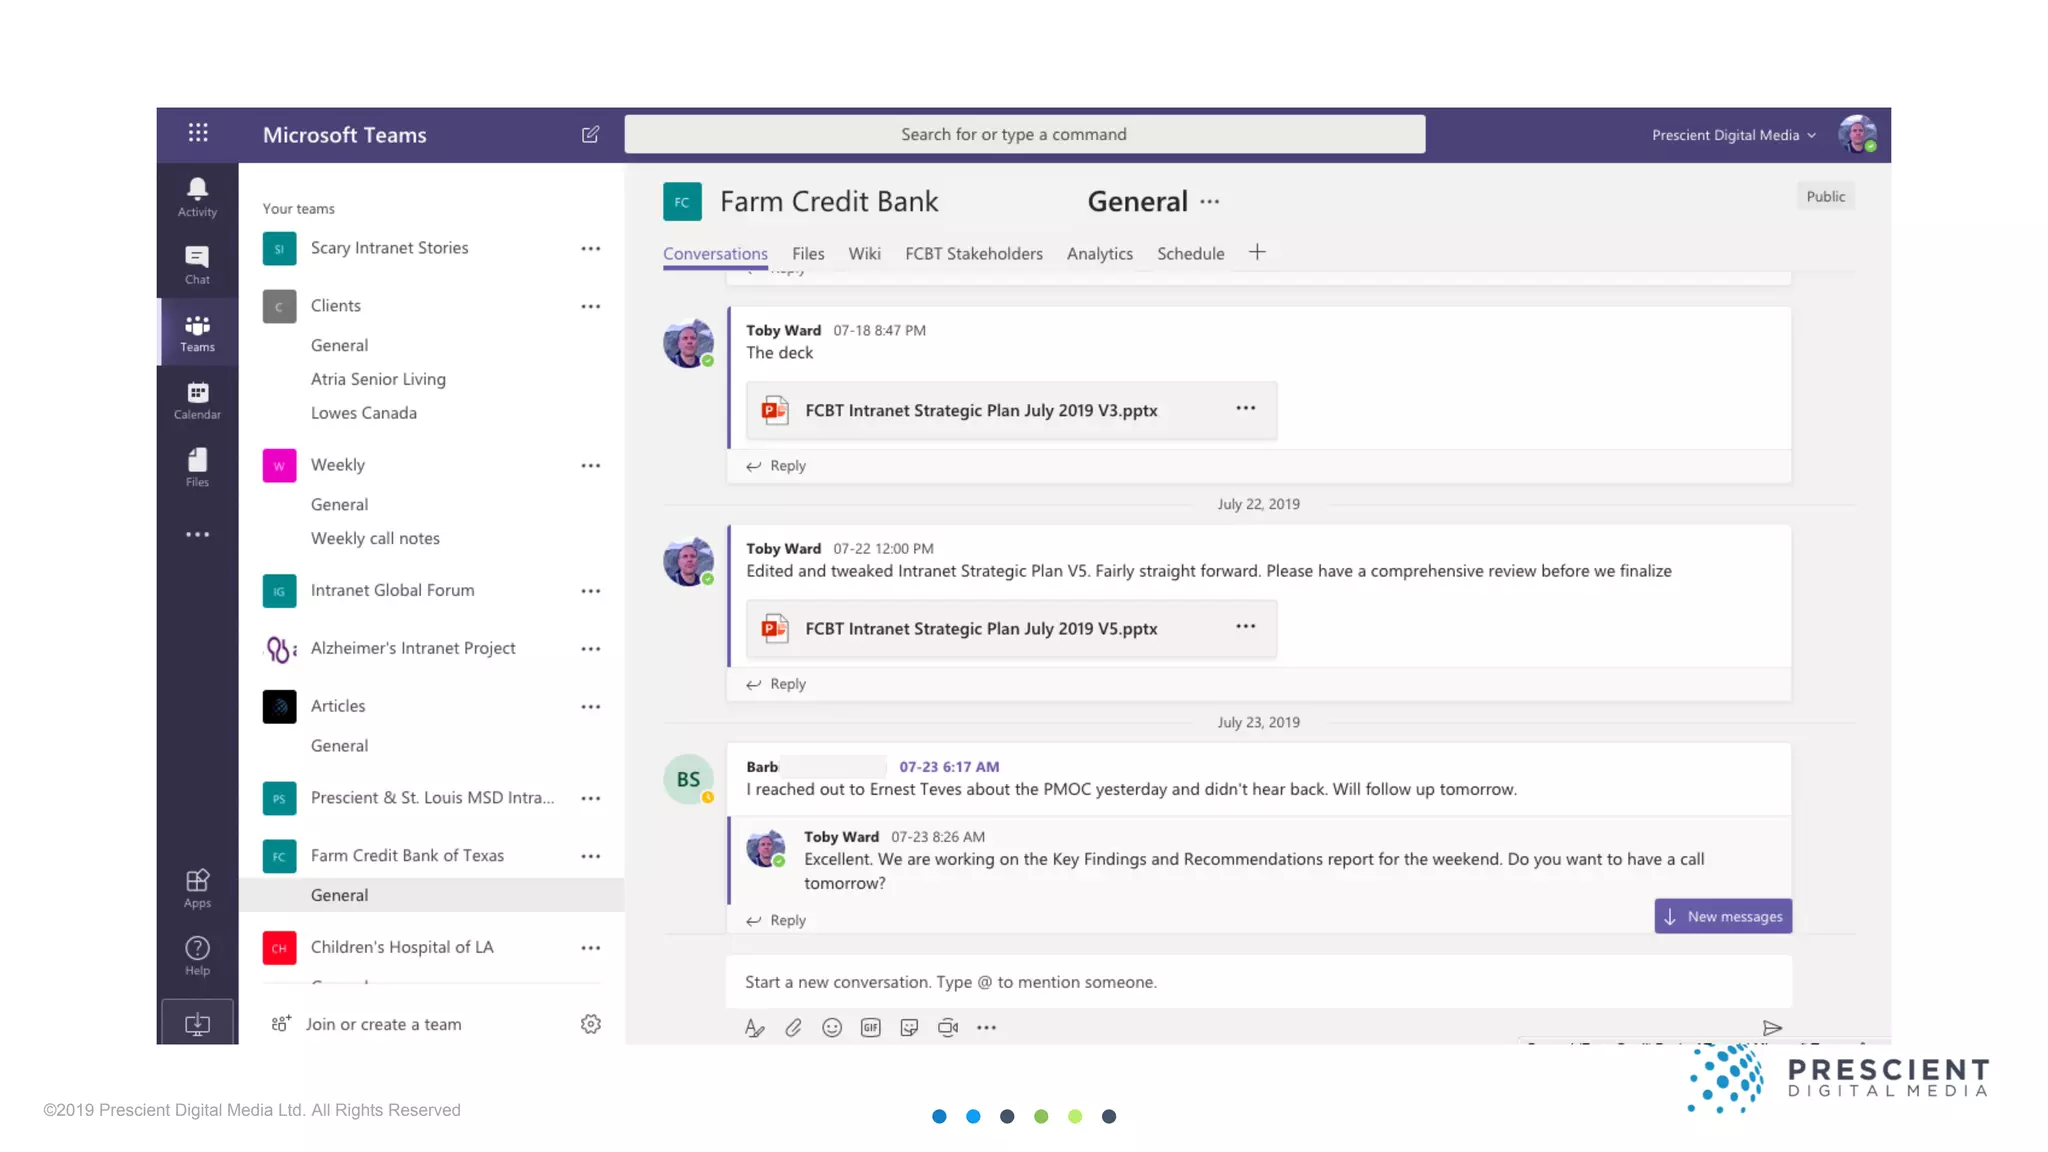The width and height of the screenshot is (2048, 1152).
Task: Open General channel more options ellipsis
Action: (x=1210, y=202)
